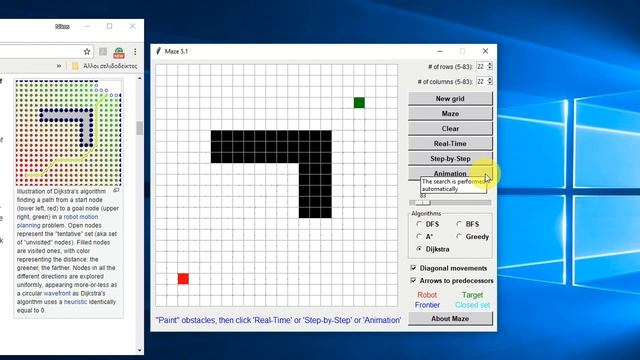Click the red robot start cell

[183, 279]
